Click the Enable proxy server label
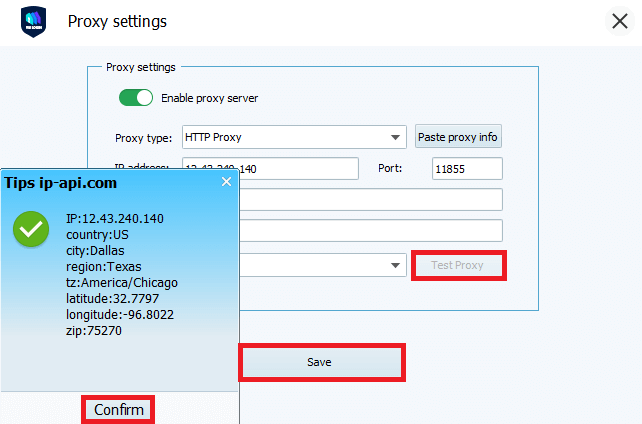The height and width of the screenshot is (424, 642). pyautogui.click(x=209, y=98)
